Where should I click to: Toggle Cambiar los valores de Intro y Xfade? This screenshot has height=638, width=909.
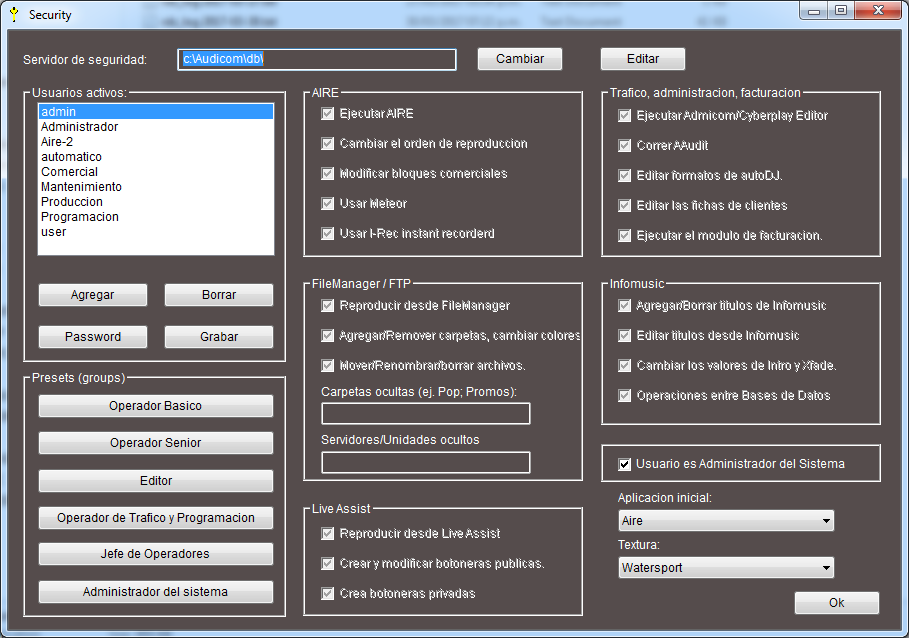click(624, 366)
